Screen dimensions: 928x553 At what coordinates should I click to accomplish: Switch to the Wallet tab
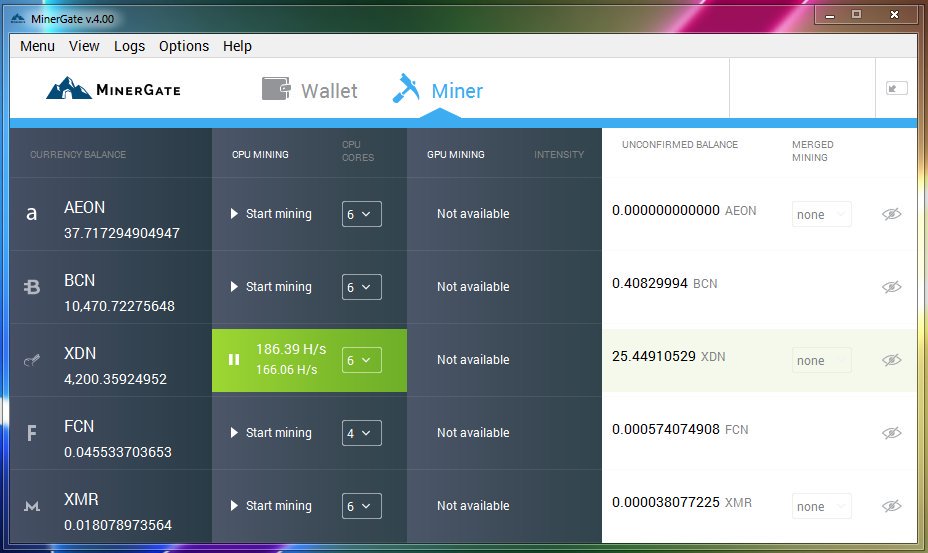click(x=310, y=90)
